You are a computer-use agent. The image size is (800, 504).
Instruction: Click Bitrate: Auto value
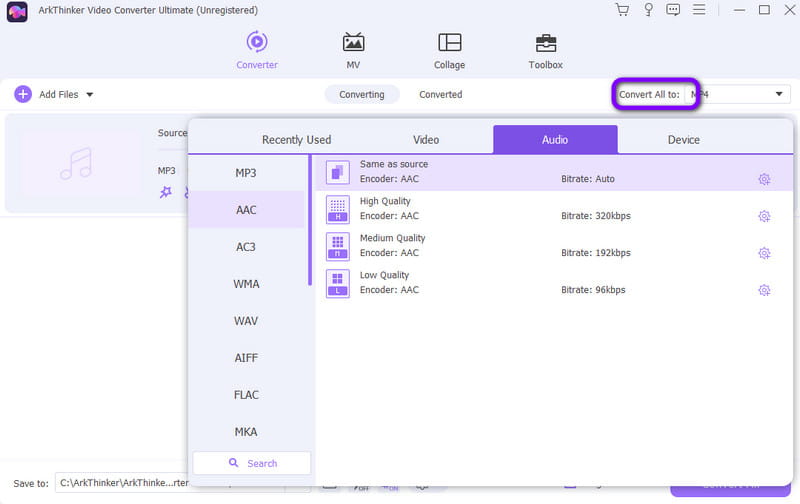coord(588,179)
